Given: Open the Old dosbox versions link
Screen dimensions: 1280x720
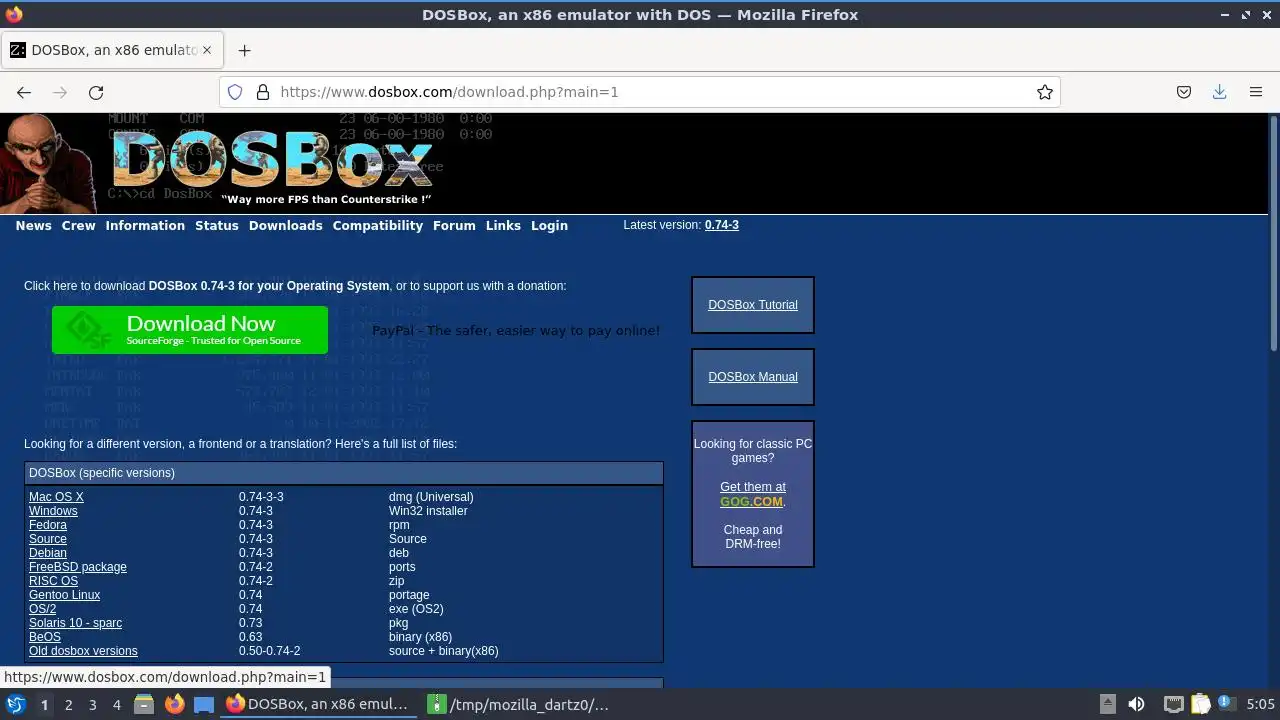Looking at the screenshot, I should (x=83, y=651).
